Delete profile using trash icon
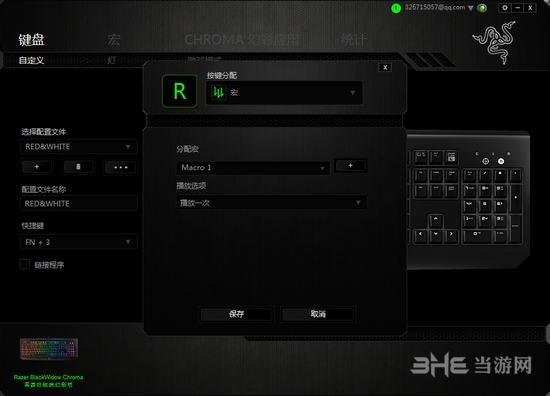550x396 pixels. click(78, 167)
